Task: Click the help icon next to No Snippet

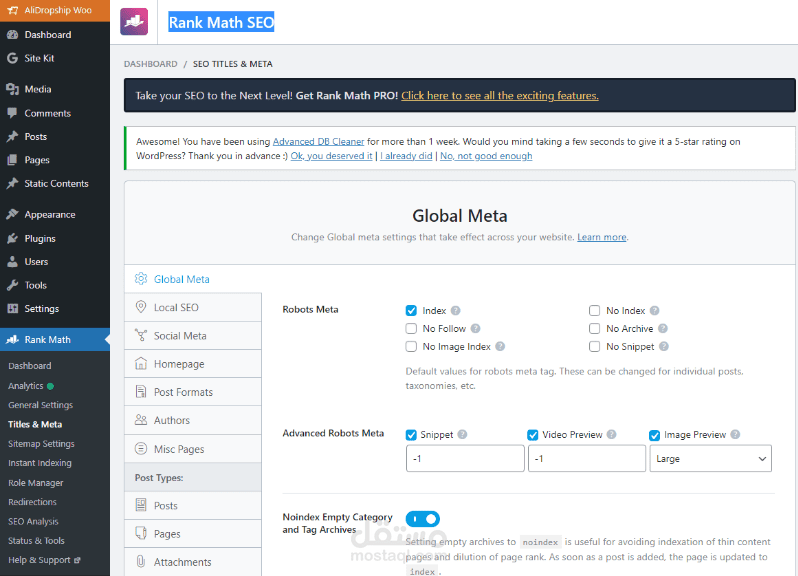Action: (x=664, y=346)
